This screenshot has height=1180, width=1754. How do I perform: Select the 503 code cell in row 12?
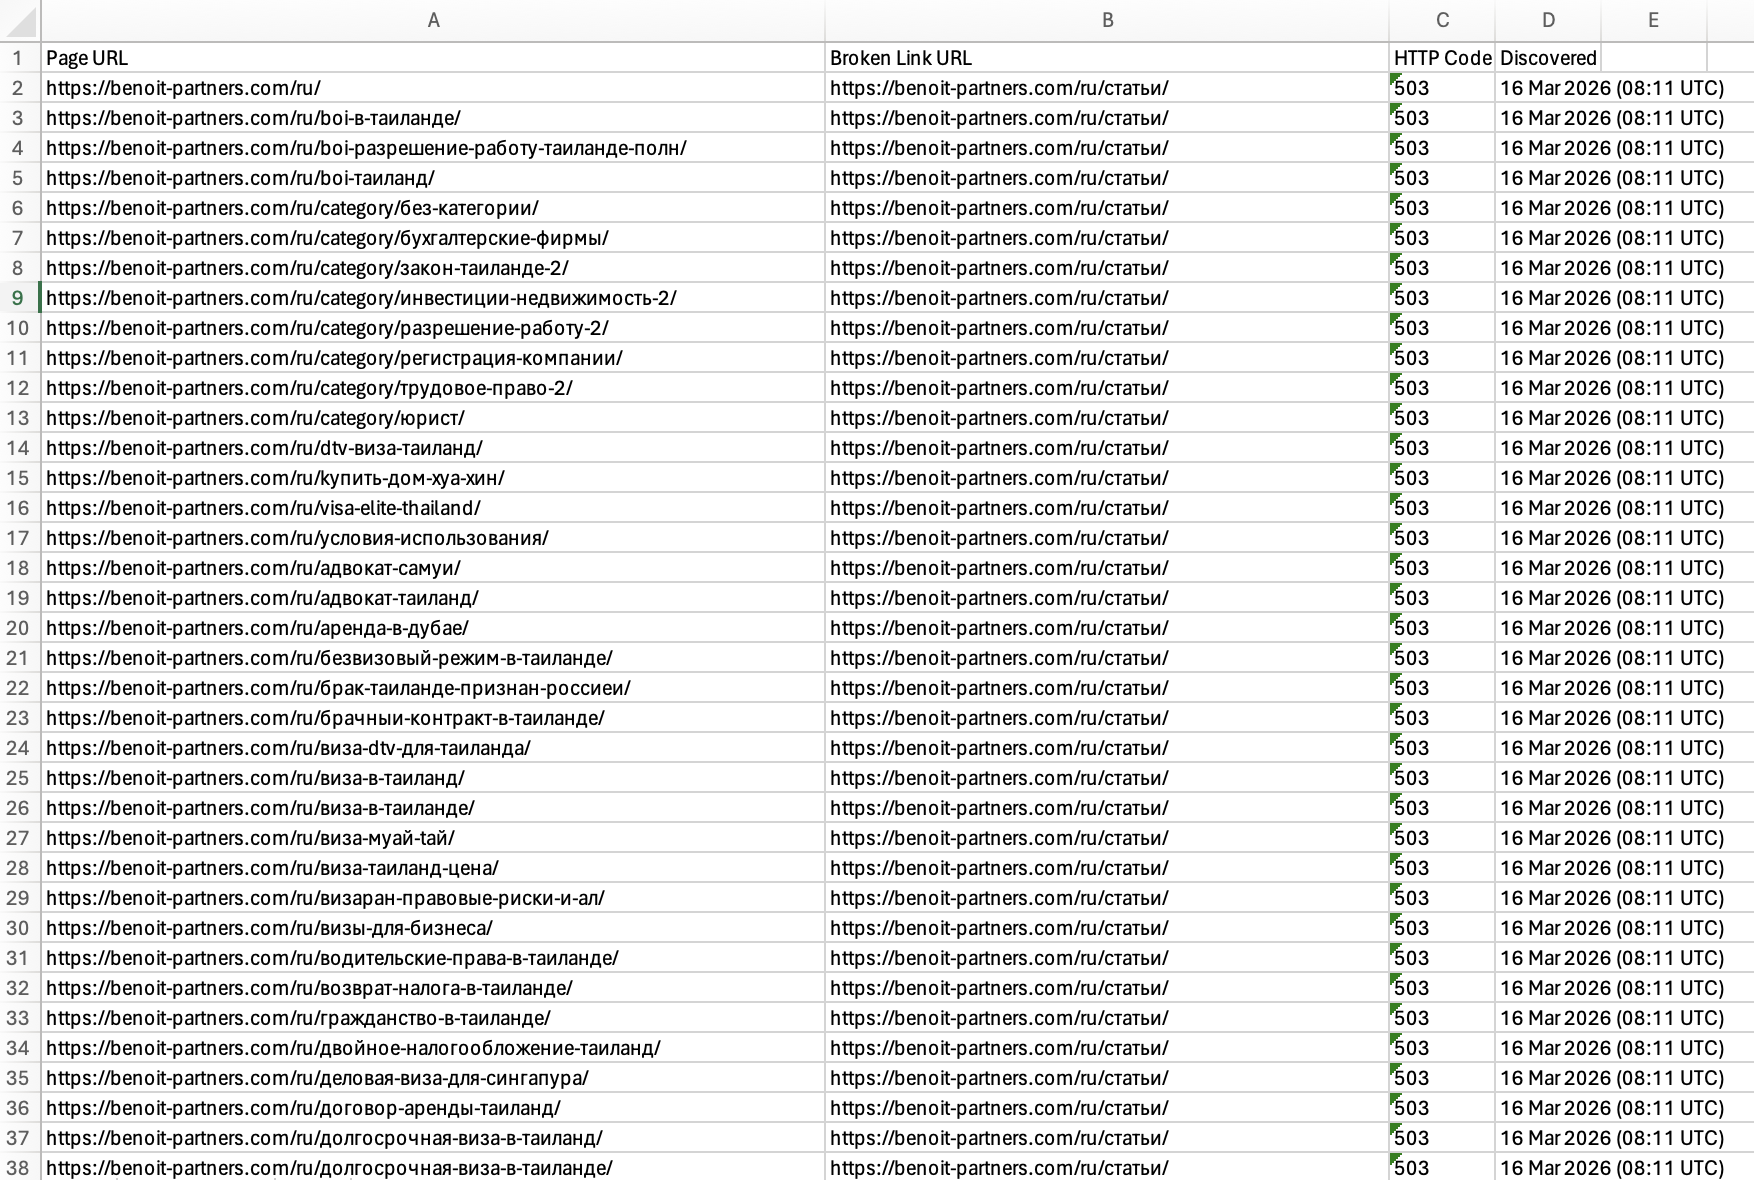coord(1442,388)
